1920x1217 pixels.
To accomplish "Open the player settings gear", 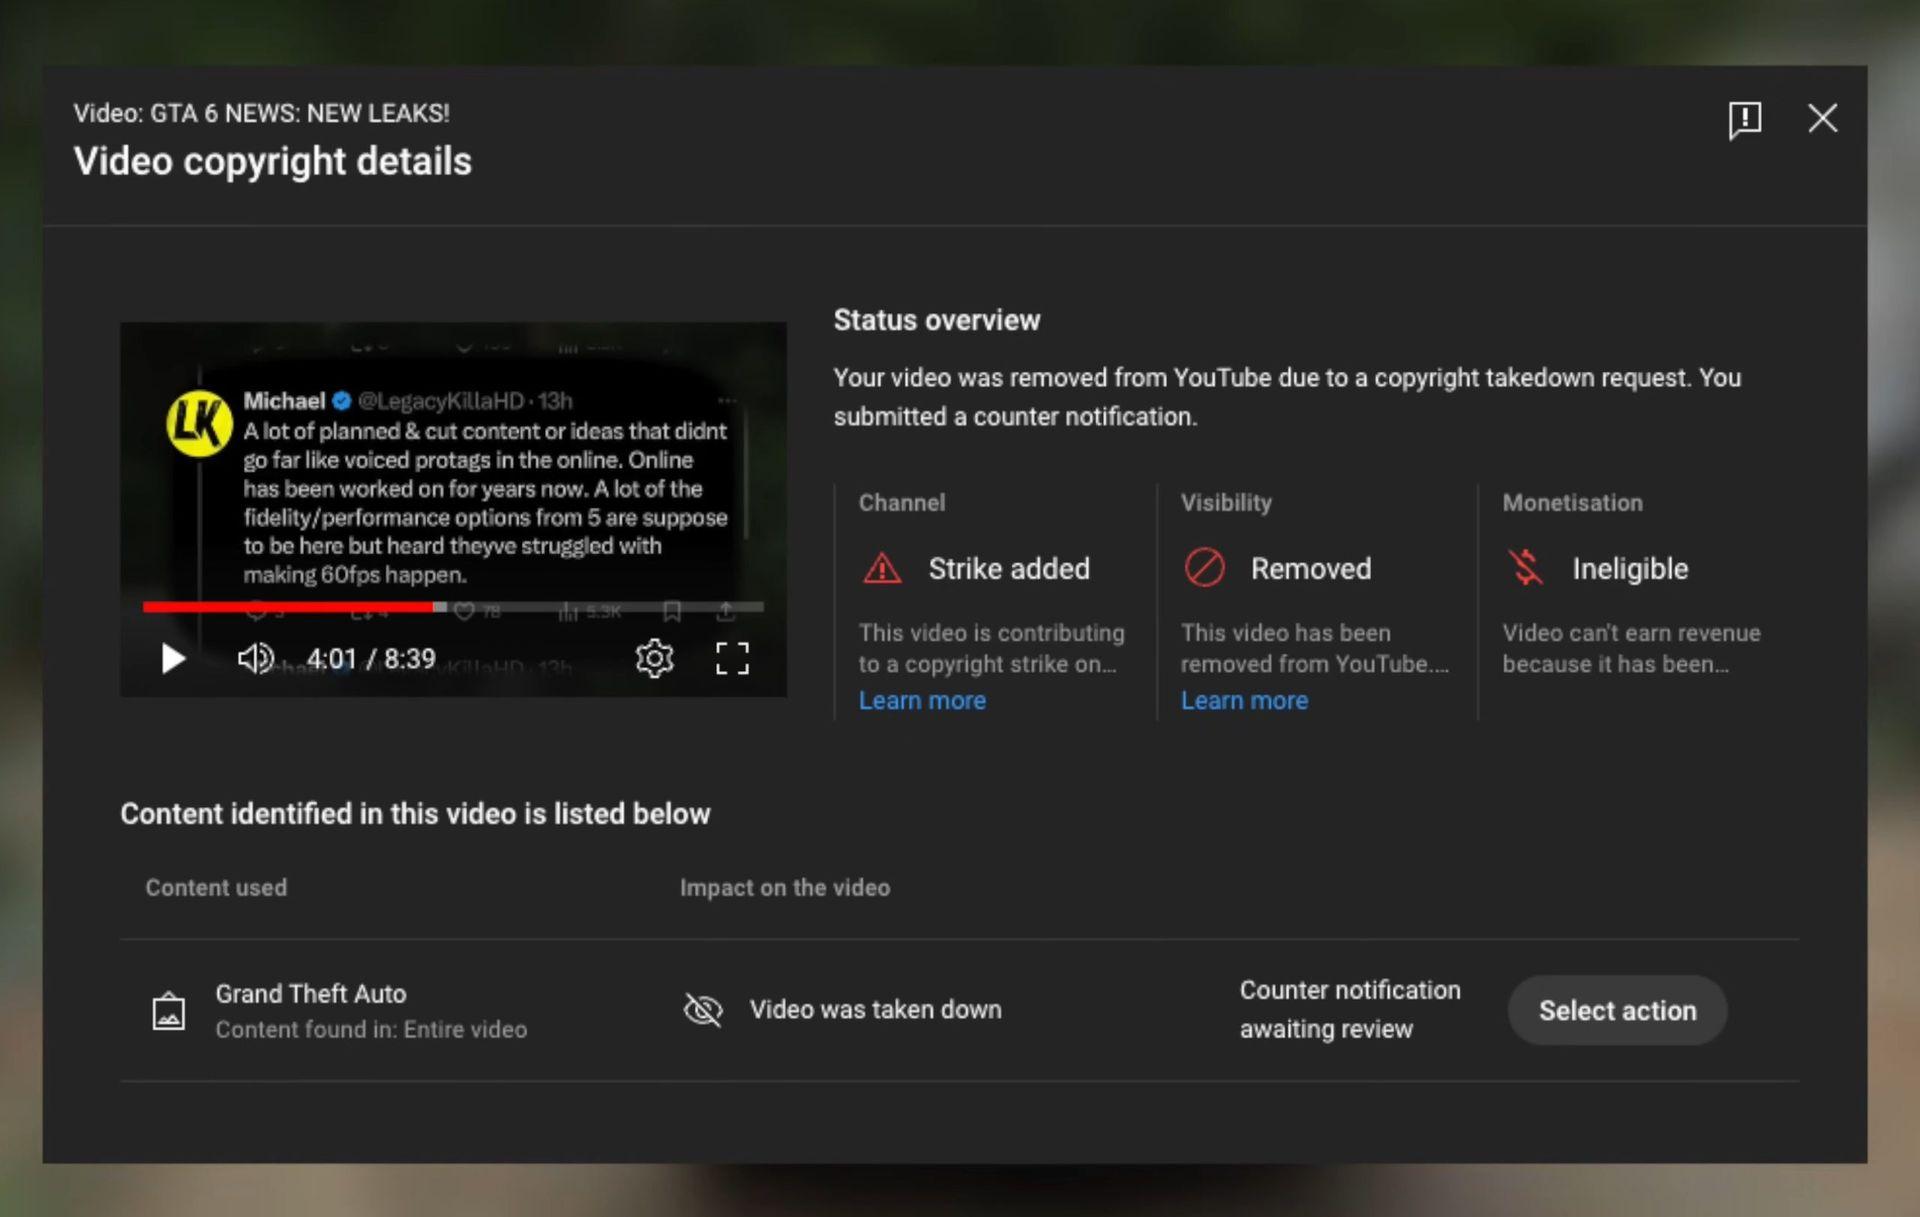I will click(x=654, y=658).
